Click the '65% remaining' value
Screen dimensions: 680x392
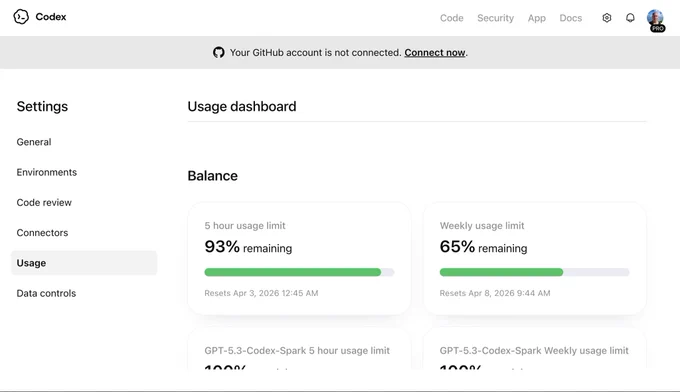(483, 247)
